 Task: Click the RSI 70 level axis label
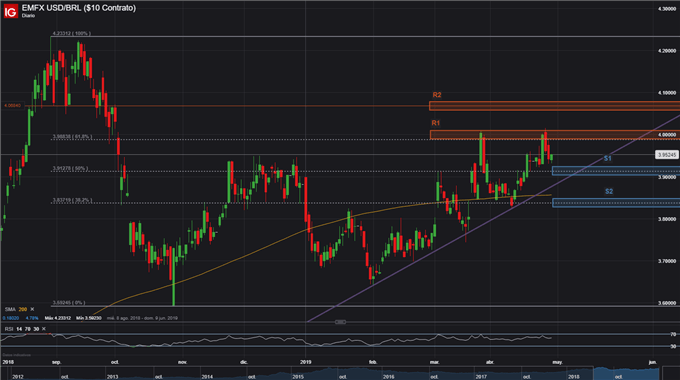673,334
